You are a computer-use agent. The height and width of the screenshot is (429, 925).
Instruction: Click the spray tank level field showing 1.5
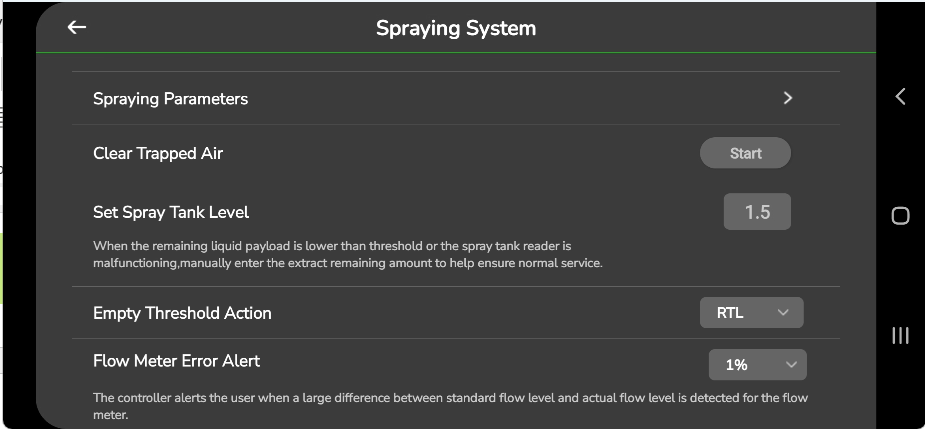pyautogui.click(x=757, y=212)
